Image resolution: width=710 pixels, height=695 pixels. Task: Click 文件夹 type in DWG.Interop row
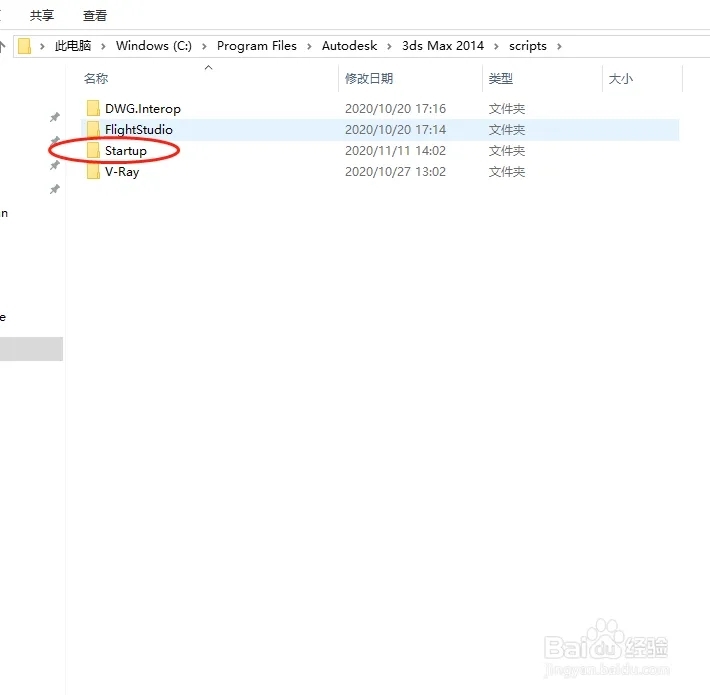coord(507,109)
